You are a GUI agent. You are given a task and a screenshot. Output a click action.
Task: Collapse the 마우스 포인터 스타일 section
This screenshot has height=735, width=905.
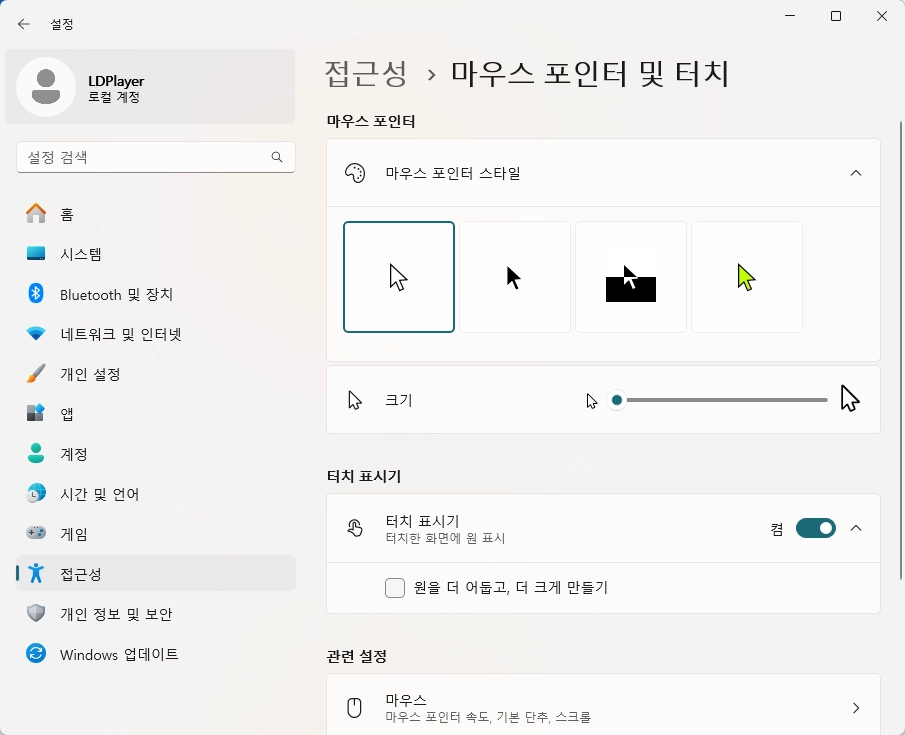pyautogui.click(x=856, y=173)
